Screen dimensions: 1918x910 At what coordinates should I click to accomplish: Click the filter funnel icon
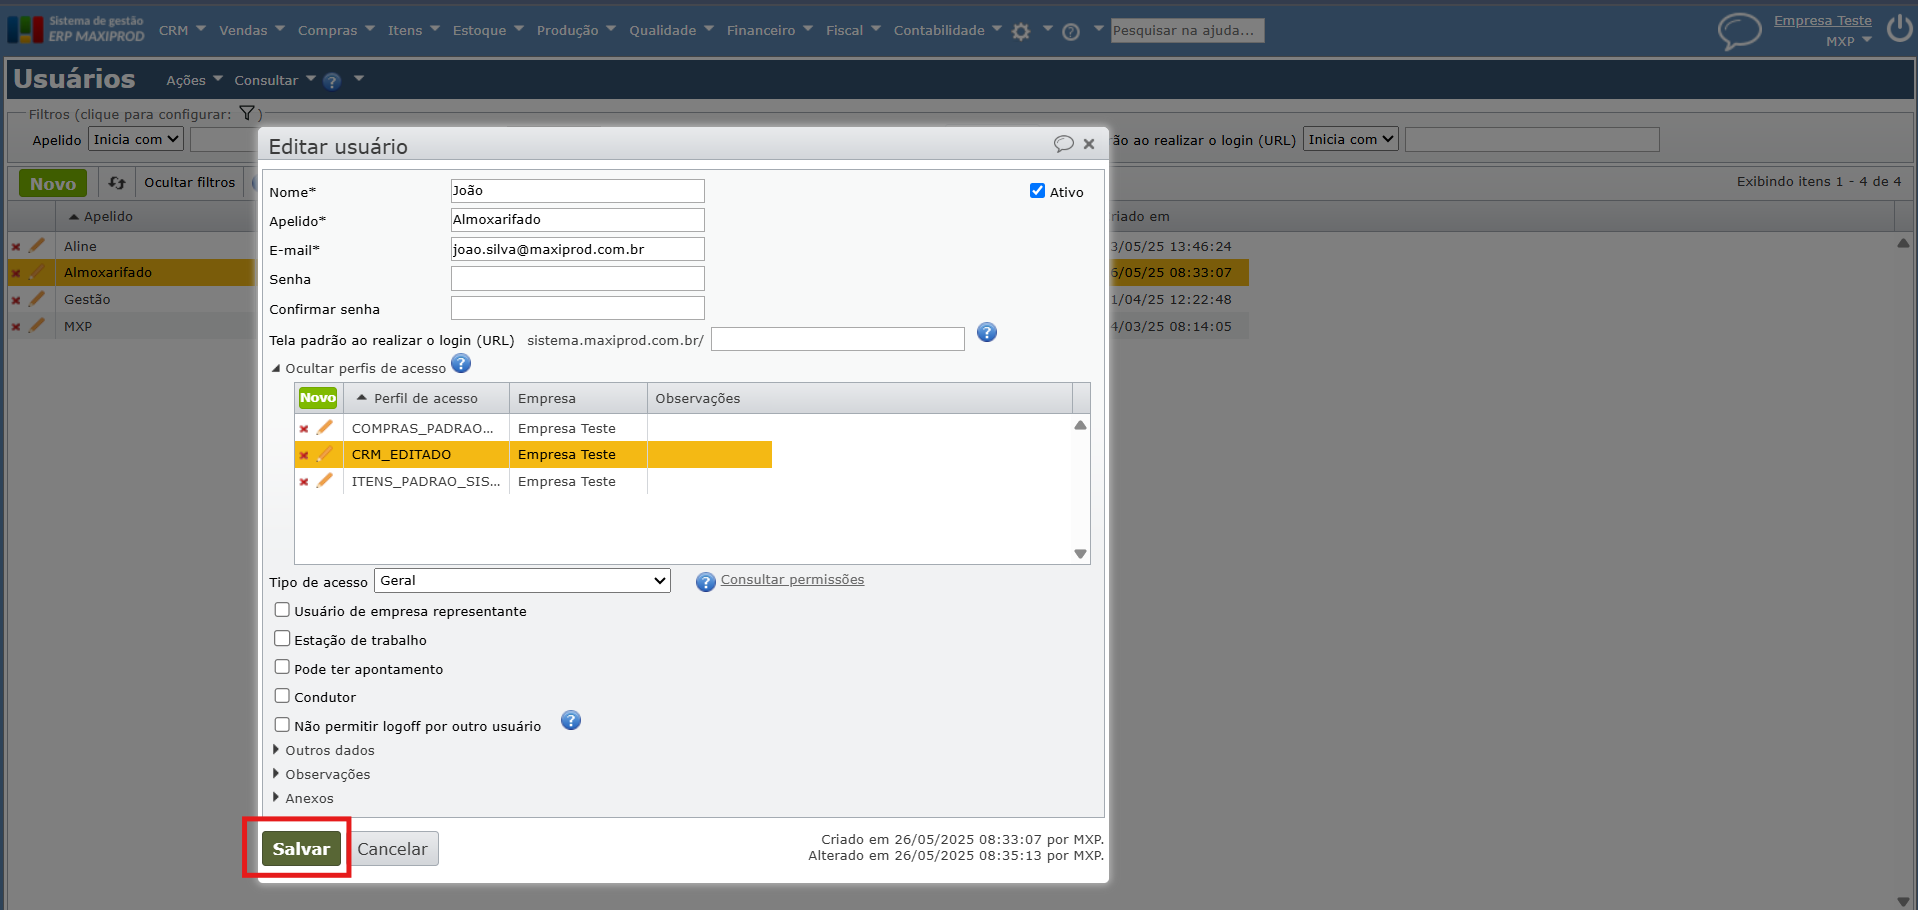tap(247, 113)
